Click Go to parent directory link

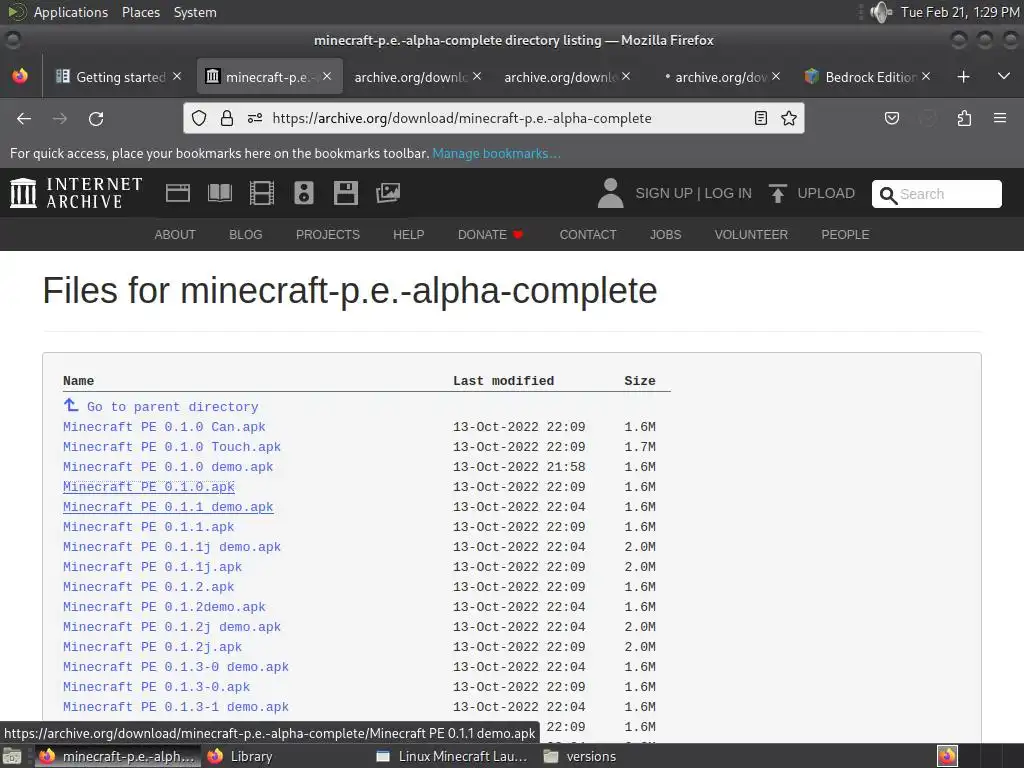(172, 407)
